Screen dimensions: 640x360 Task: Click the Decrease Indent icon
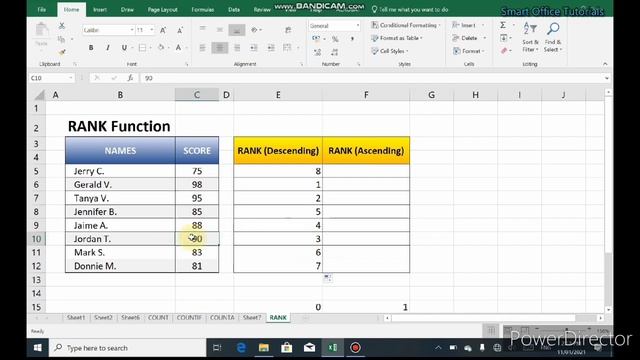[x=254, y=48]
